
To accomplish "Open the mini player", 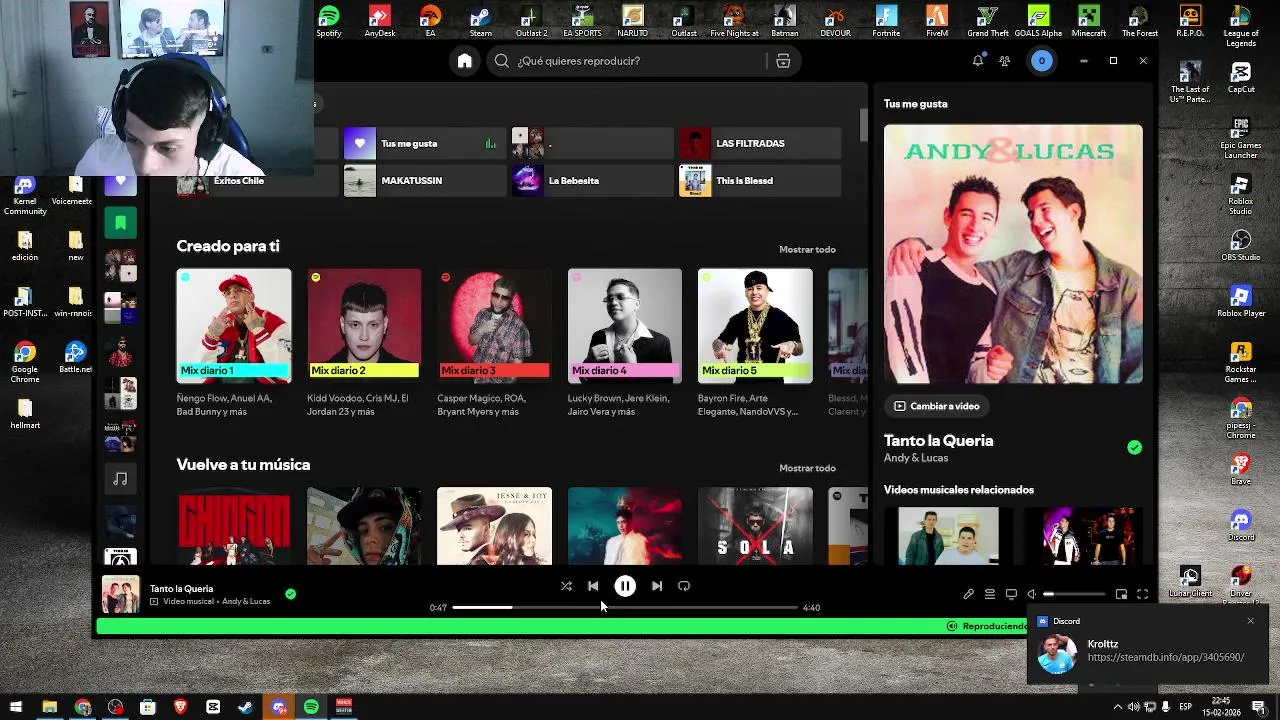I will click(x=1121, y=594).
